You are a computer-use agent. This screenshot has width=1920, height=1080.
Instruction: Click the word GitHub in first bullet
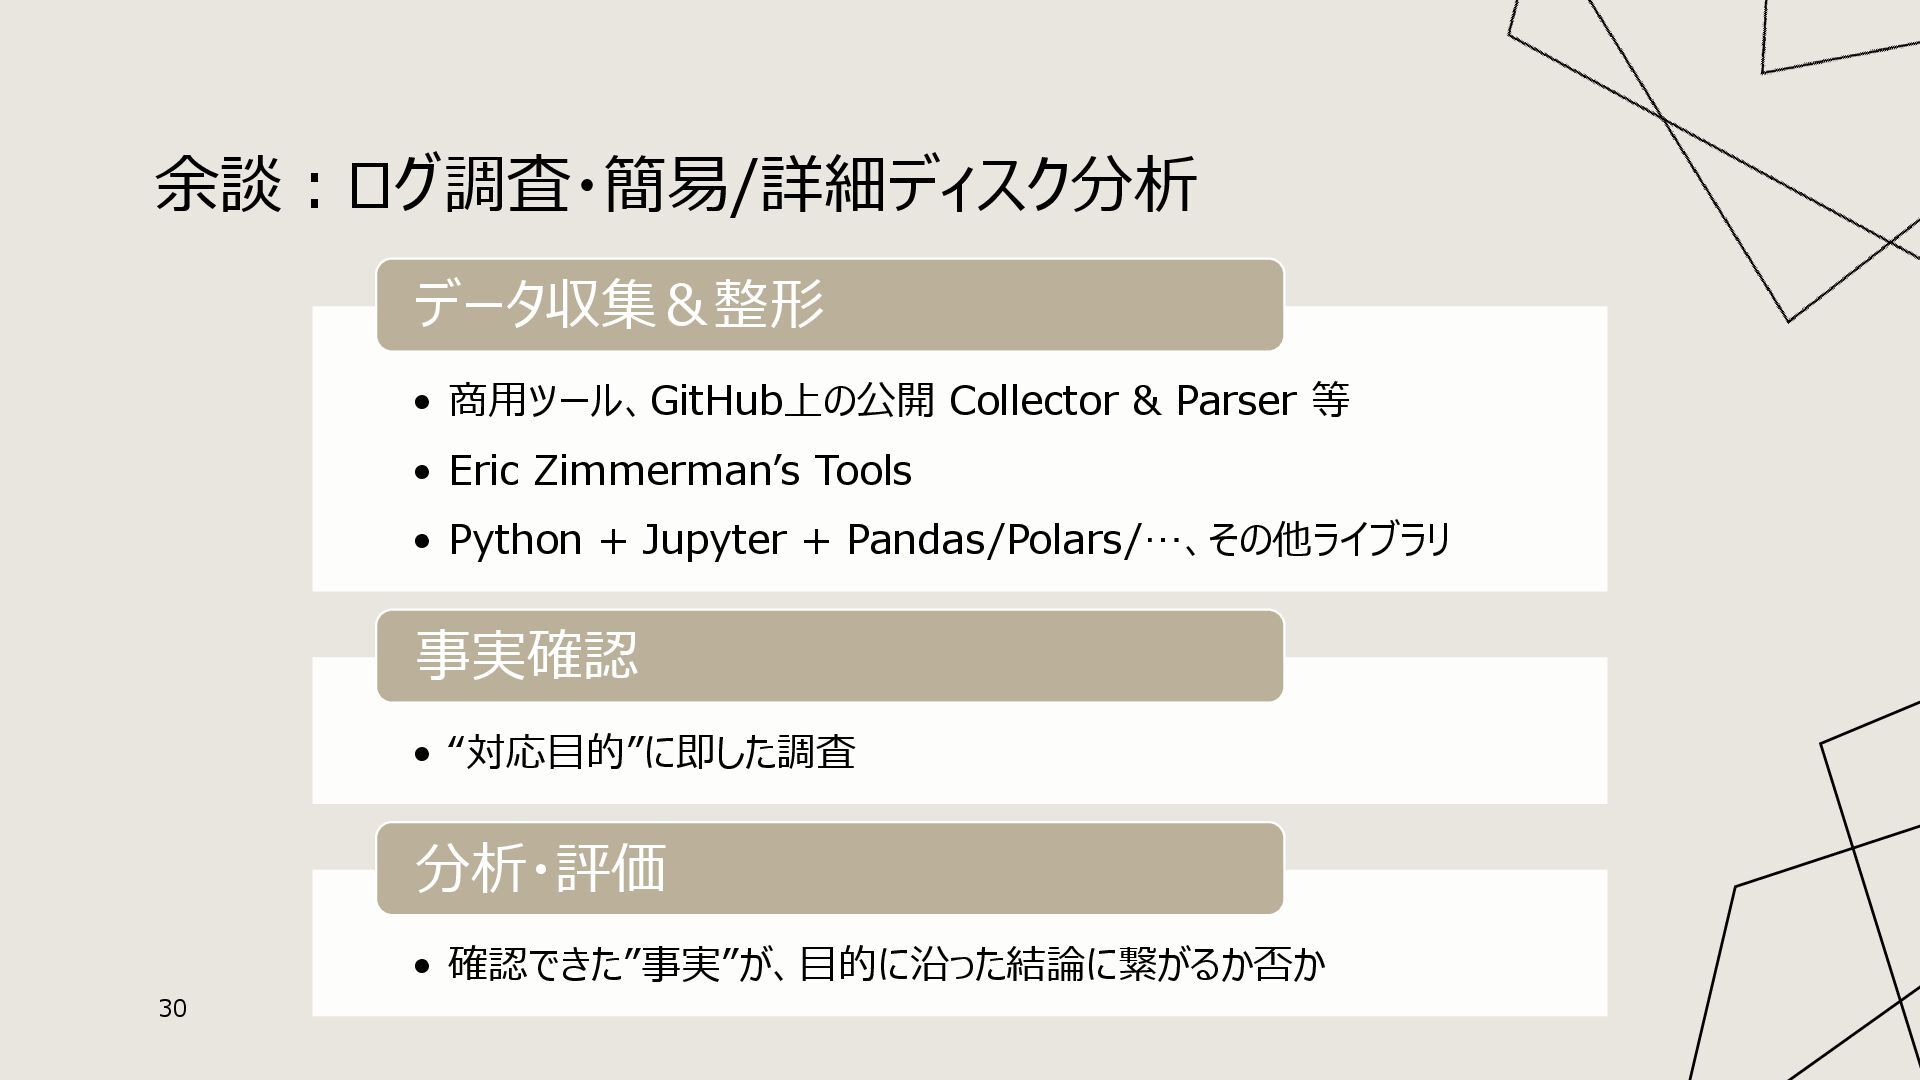[x=716, y=401]
